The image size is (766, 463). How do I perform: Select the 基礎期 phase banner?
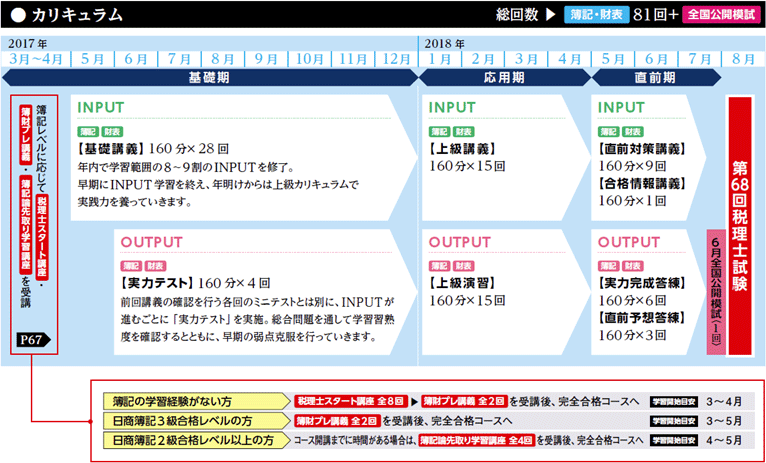click(212, 77)
